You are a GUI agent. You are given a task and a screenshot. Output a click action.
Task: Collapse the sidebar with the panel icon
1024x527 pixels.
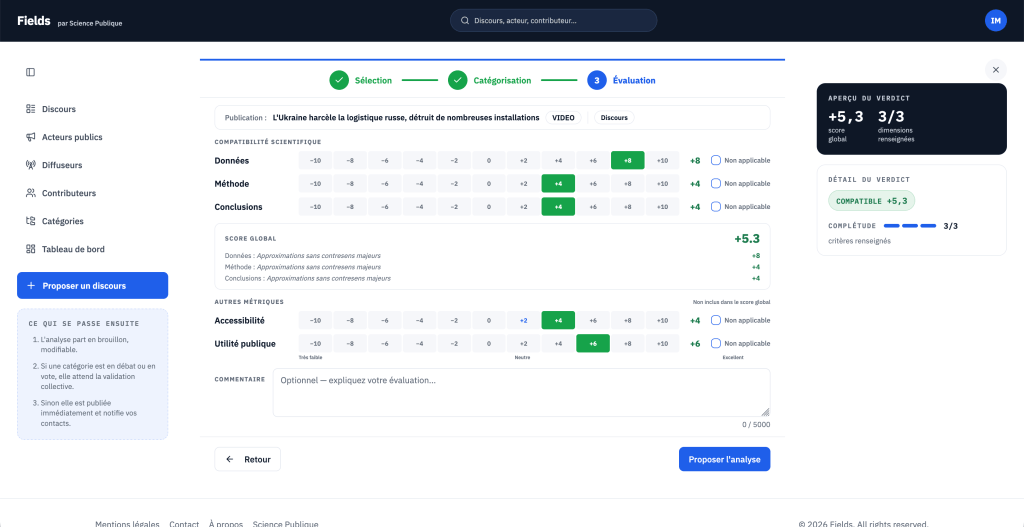coord(30,72)
